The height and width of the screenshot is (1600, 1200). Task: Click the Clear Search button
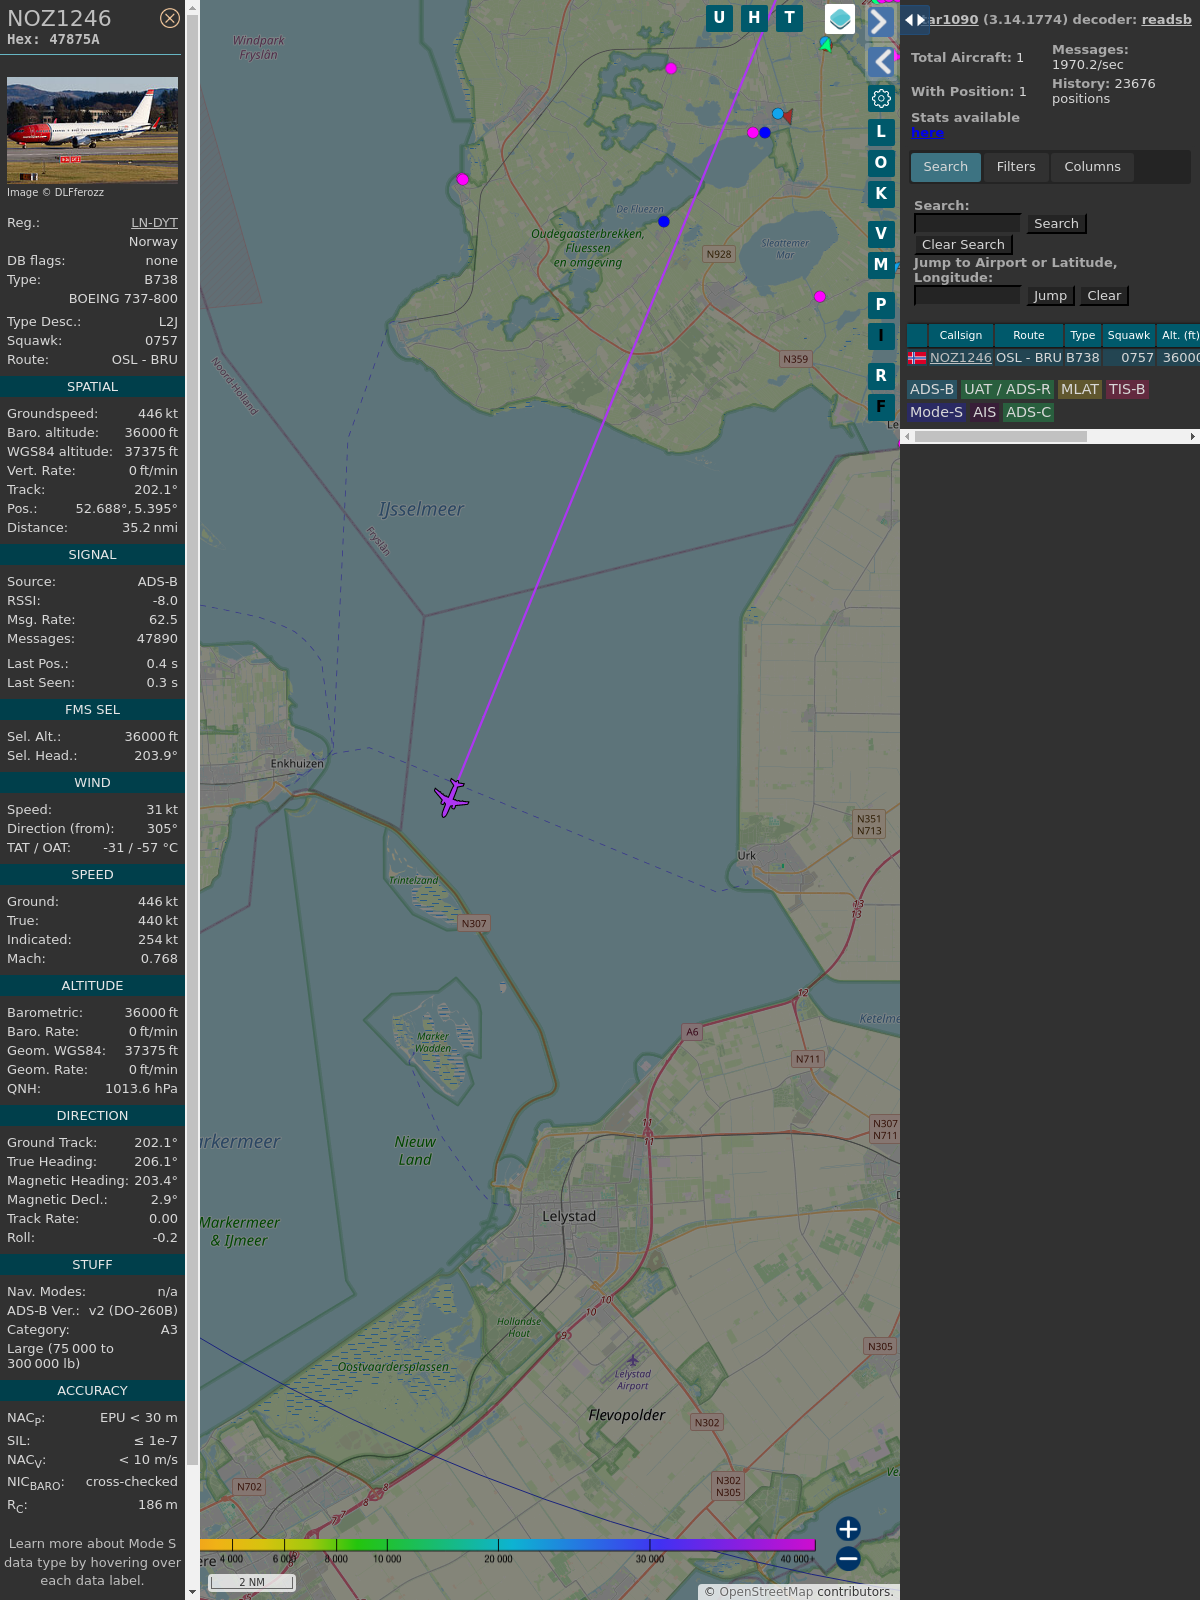pyautogui.click(x=963, y=245)
